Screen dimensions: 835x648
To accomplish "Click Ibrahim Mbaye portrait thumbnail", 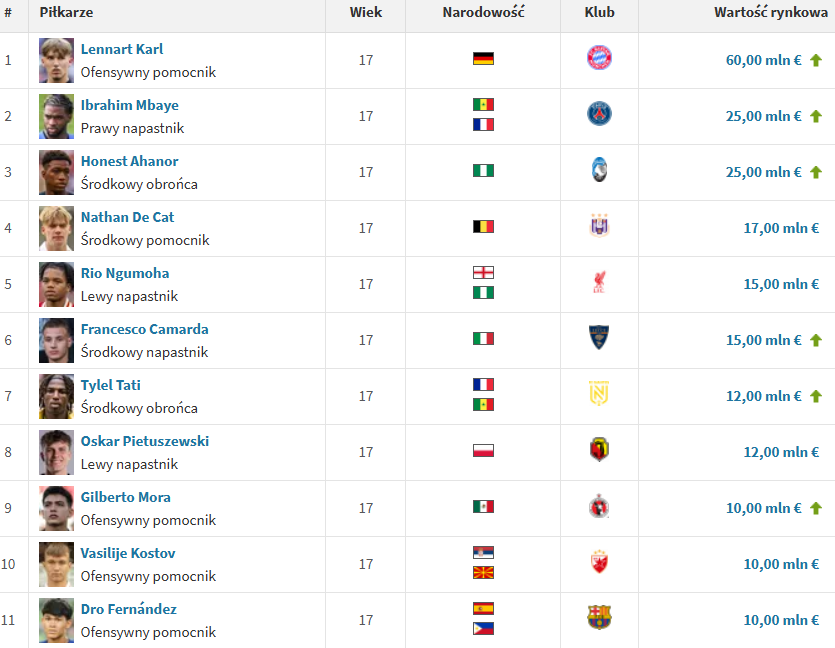I will (x=56, y=116).
